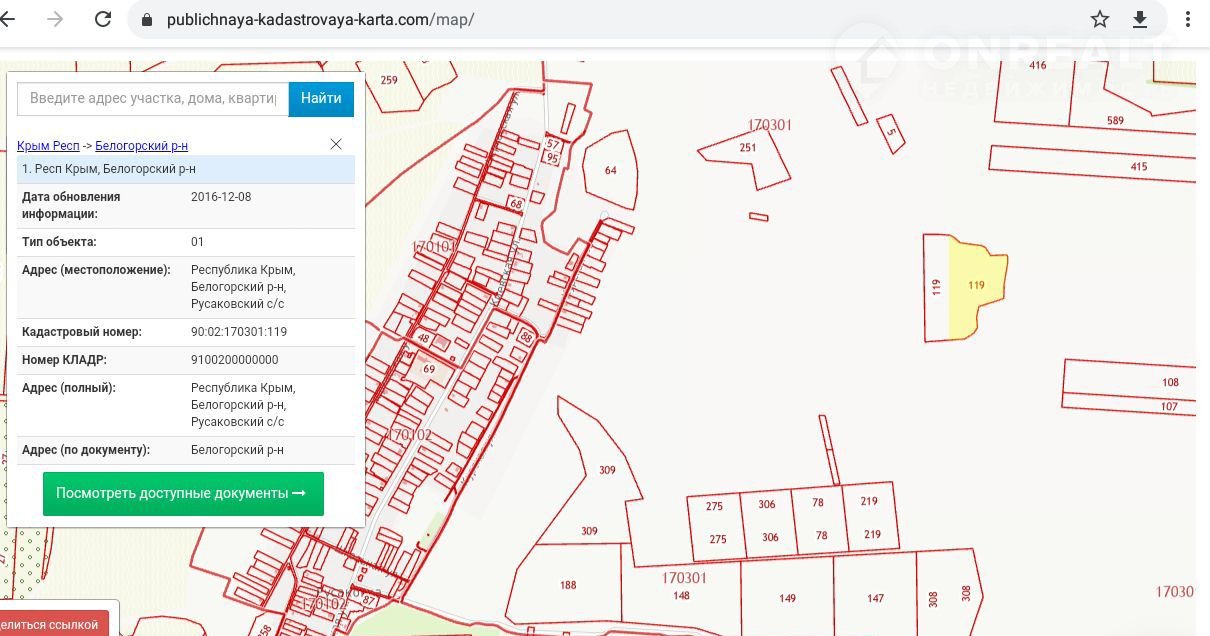Click the padlock site info icon
The height and width of the screenshot is (636, 1210).
point(147,20)
